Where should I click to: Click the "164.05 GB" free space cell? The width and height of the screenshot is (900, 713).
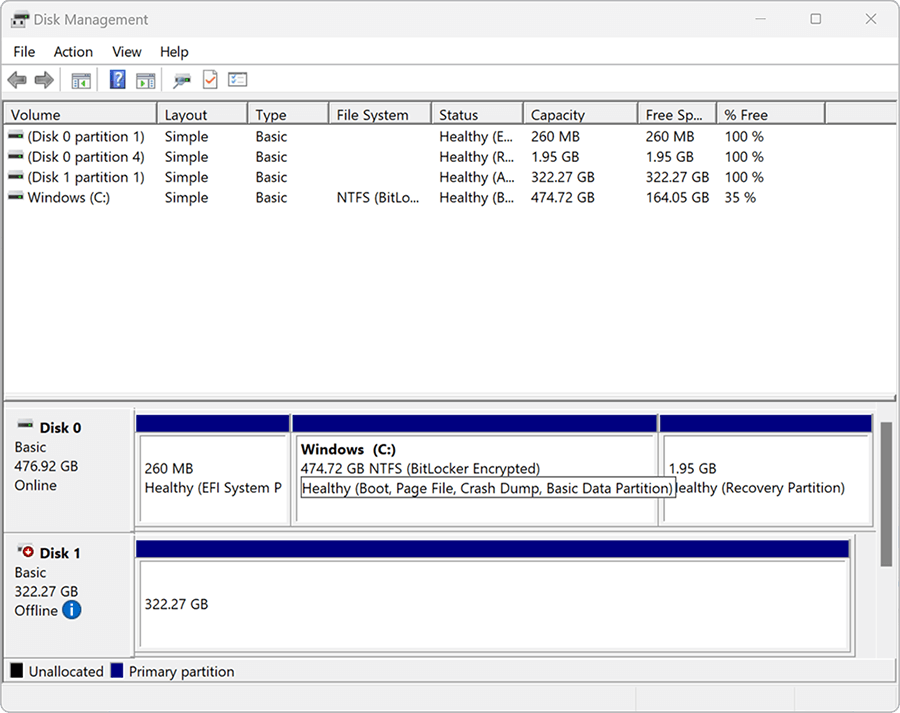tap(677, 197)
